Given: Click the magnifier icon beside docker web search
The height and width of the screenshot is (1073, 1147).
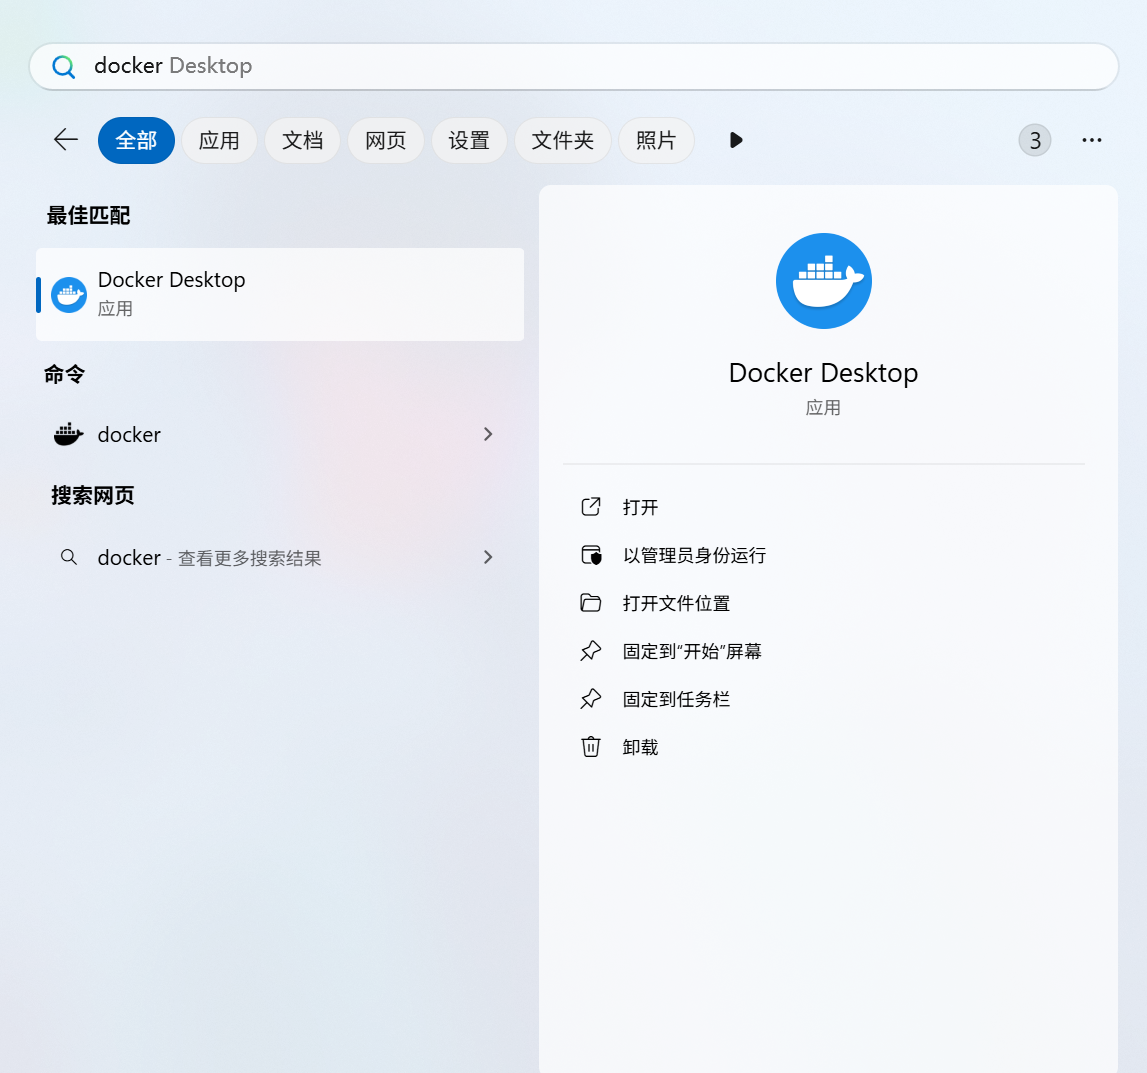Looking at the screenshot, I should pyautogui.click(x=69, y=557).
